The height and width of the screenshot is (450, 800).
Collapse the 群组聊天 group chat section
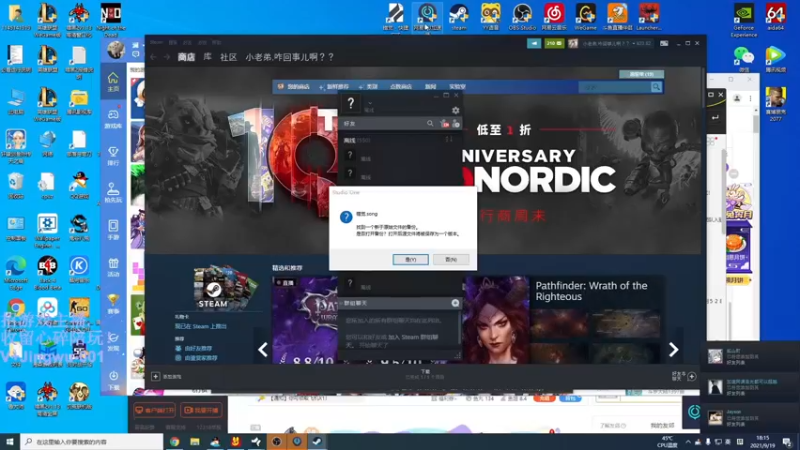coord(356,303)
